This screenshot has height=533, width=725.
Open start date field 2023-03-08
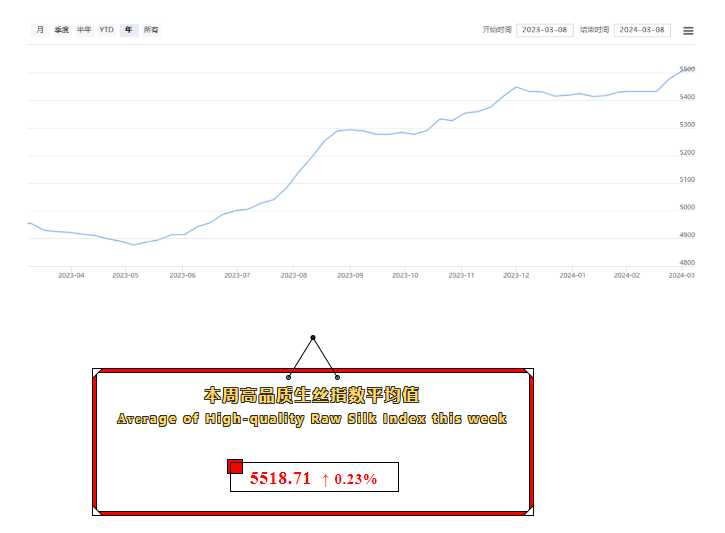pyautogui.click(x=544, y=30)
